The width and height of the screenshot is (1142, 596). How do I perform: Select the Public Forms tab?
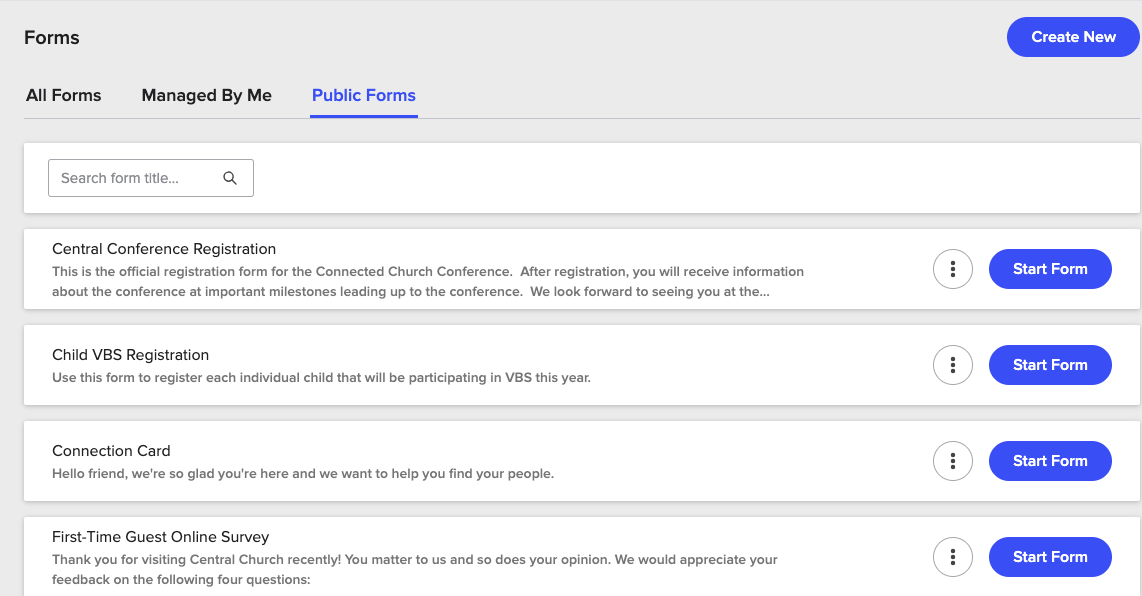[363, 95]
